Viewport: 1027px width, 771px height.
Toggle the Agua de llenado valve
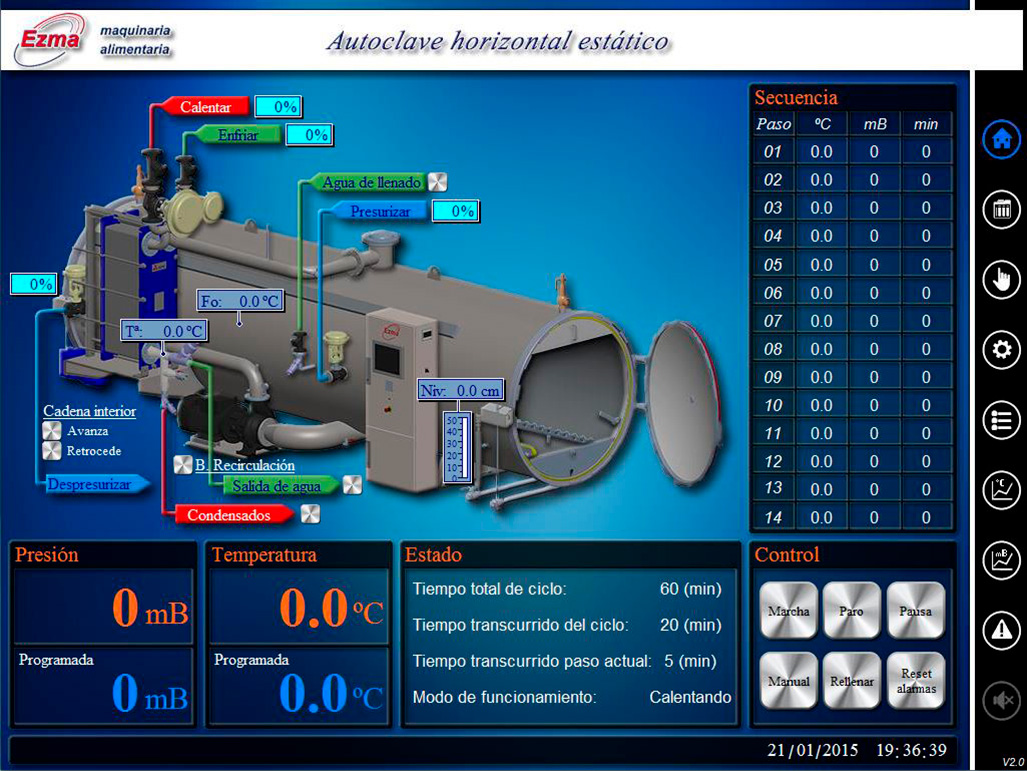pos(437,182)
